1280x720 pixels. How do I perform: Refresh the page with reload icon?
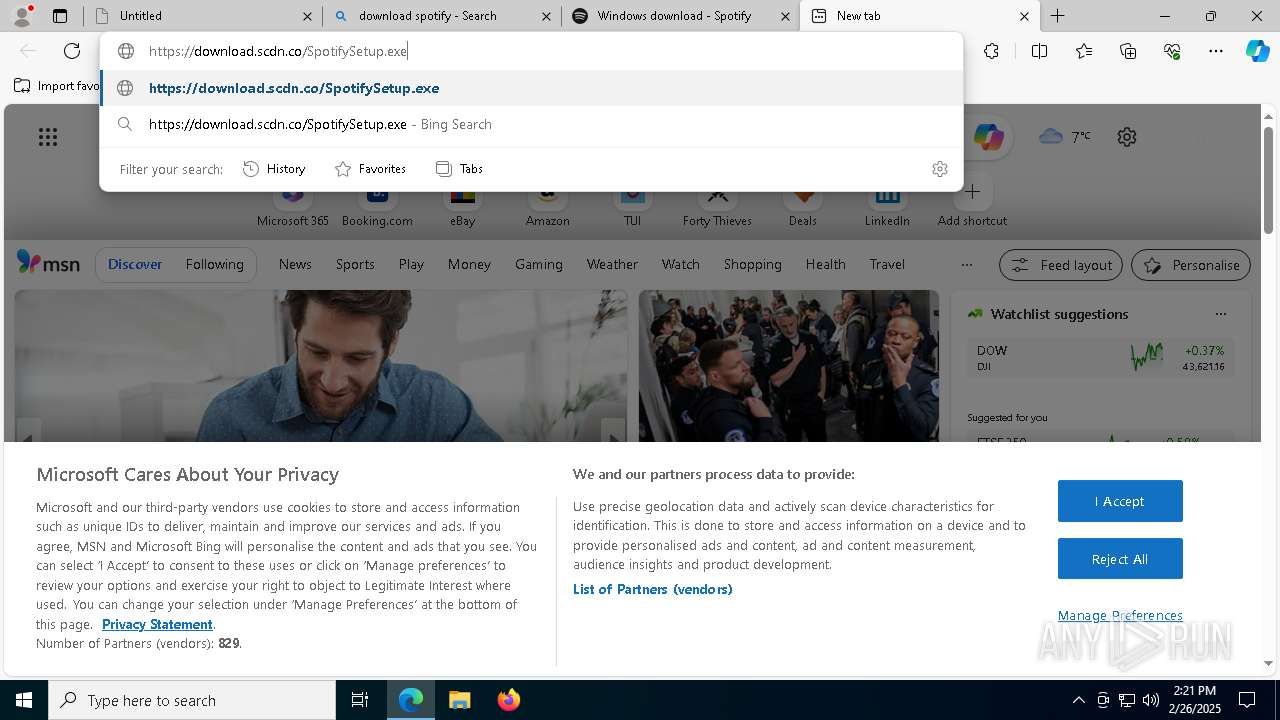72,51
